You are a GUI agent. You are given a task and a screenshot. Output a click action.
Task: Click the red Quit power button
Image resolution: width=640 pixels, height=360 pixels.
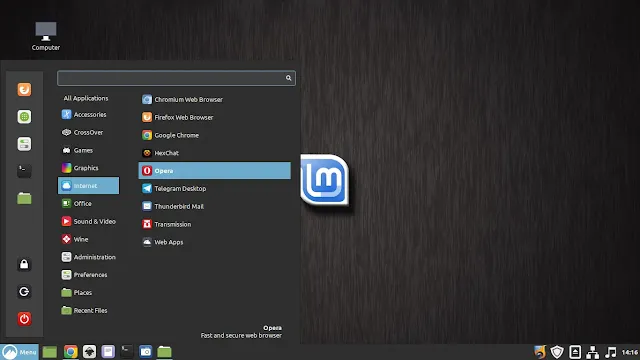tap(24, 319)
